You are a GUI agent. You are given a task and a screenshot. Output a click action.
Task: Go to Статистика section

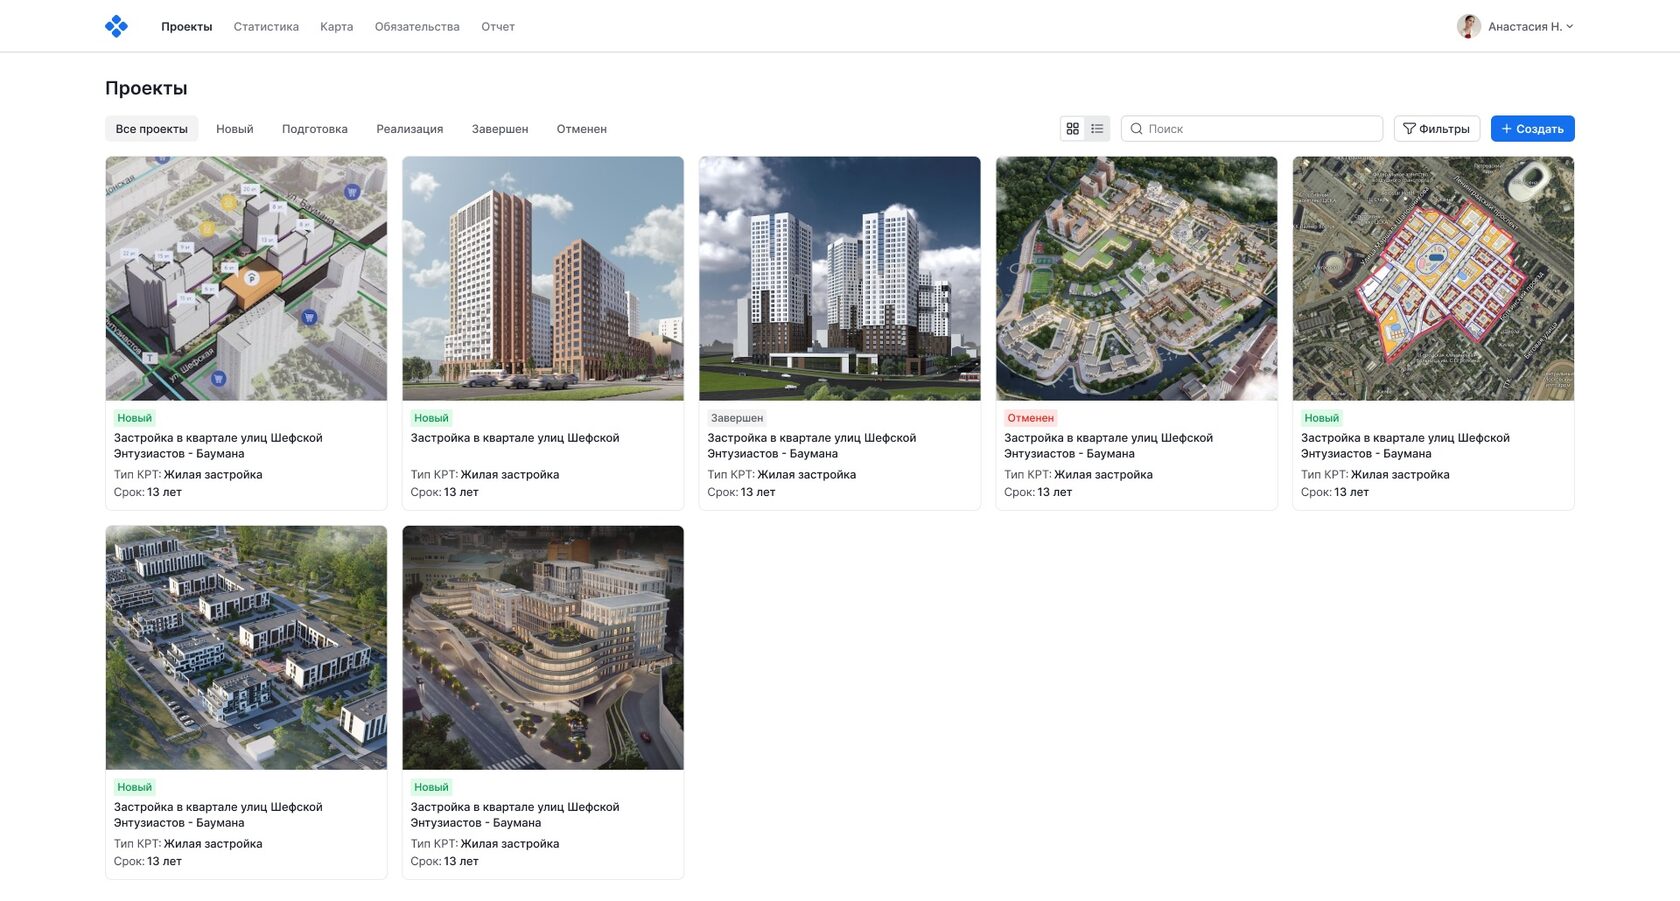tap(266, 27)
